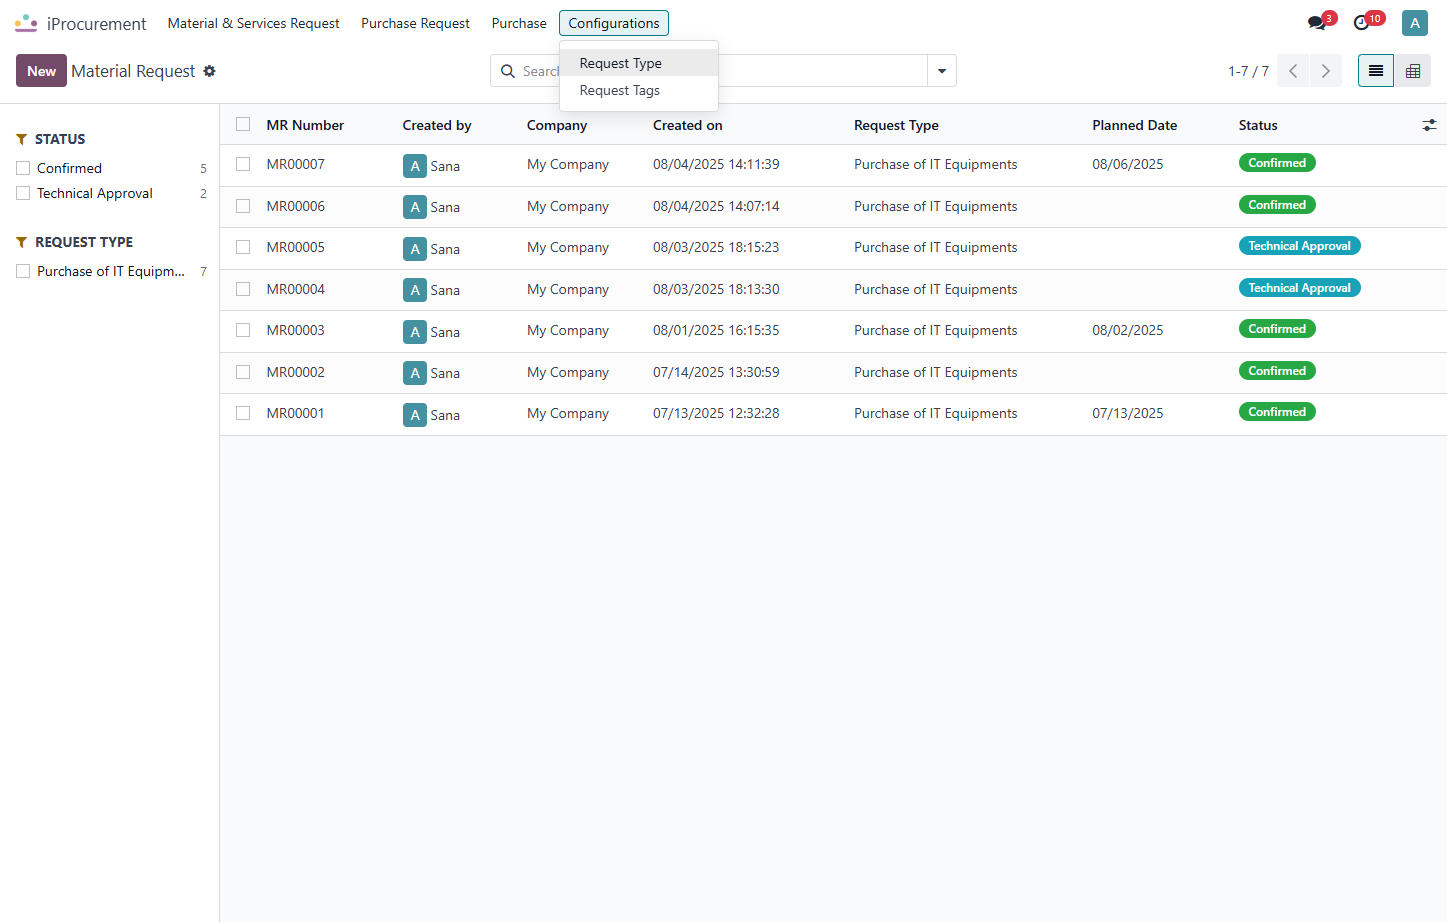Open Material & Services Request menu
Image resolution: width=1447 pixels, height=922 pixels.
254,23
